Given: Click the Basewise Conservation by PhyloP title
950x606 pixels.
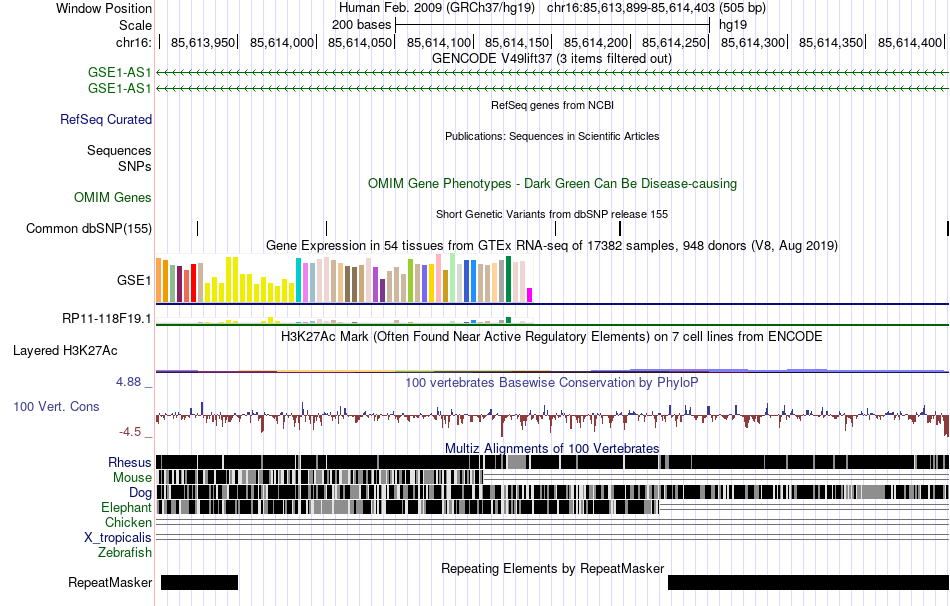Looking at the screenshot, I should (552, 382).
